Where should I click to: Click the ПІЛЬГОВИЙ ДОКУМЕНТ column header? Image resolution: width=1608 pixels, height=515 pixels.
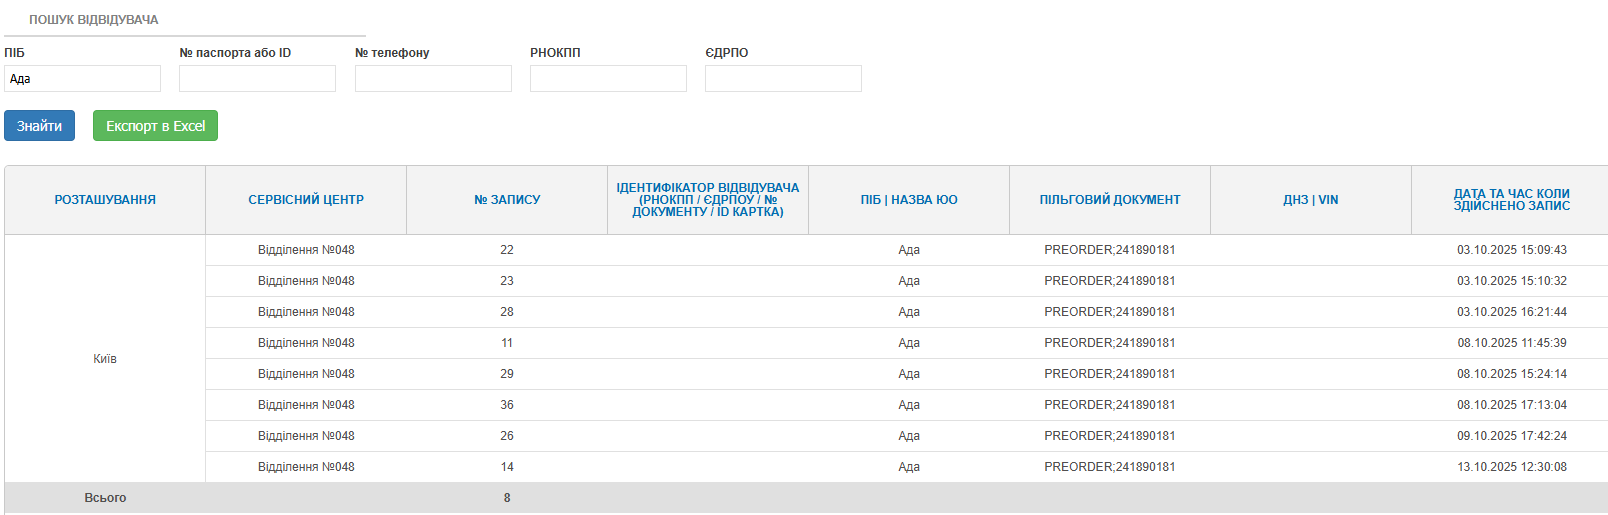(1110, 200)
